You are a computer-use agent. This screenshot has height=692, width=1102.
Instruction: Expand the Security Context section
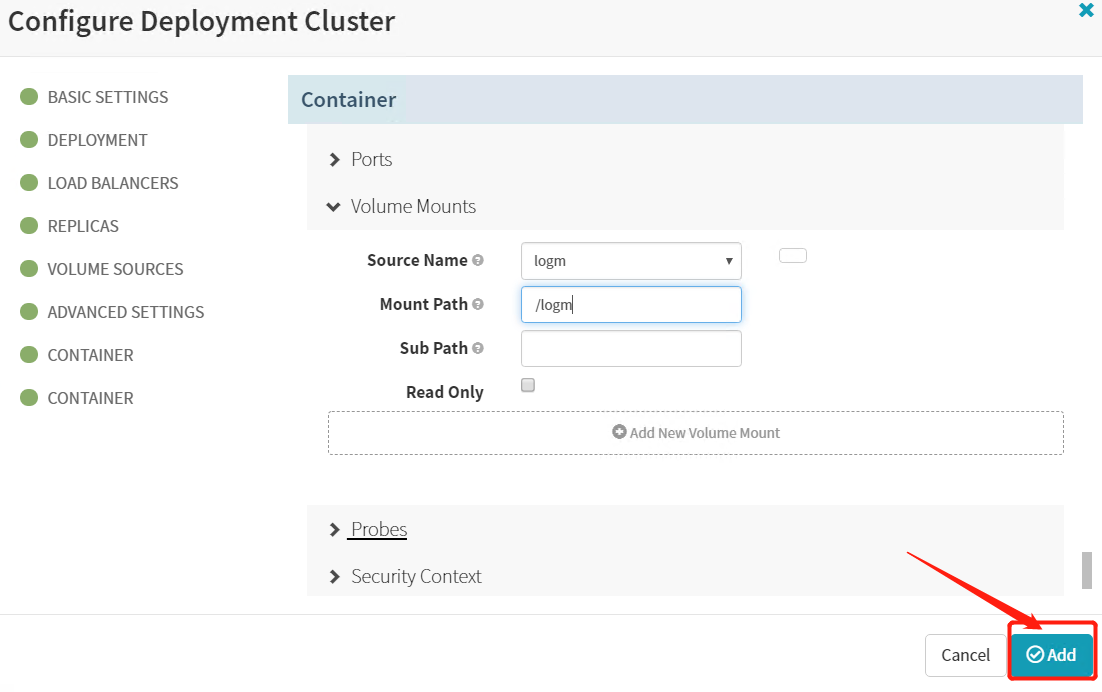coord(415,577)
